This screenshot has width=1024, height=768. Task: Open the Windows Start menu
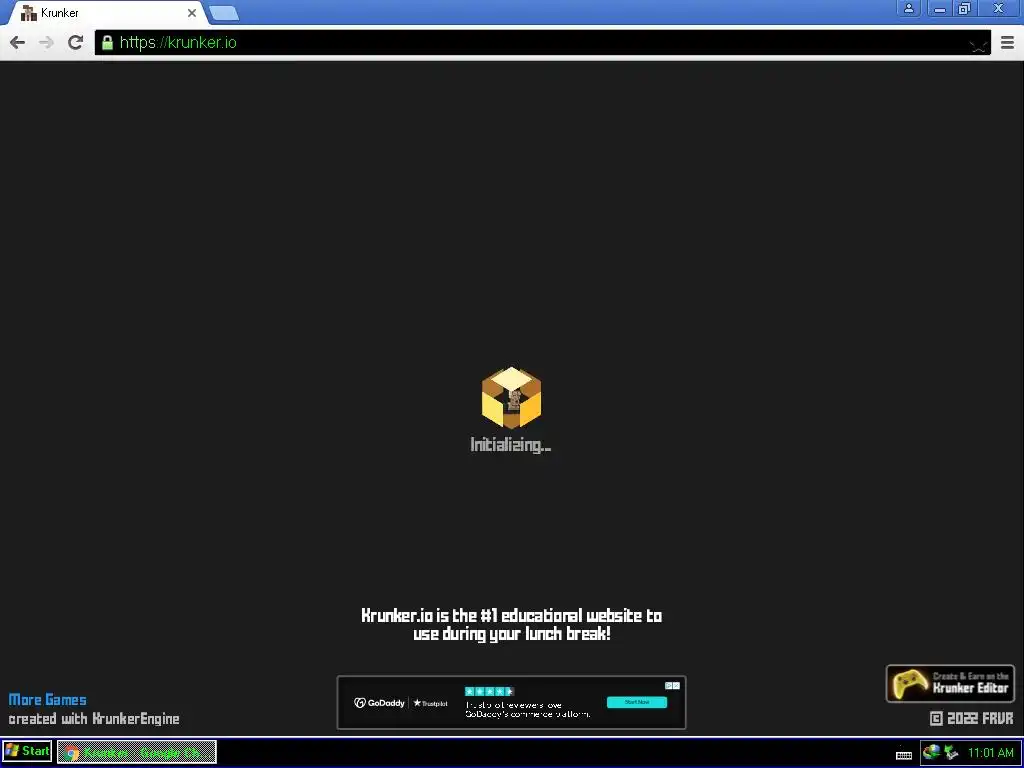tap(27, 752)
